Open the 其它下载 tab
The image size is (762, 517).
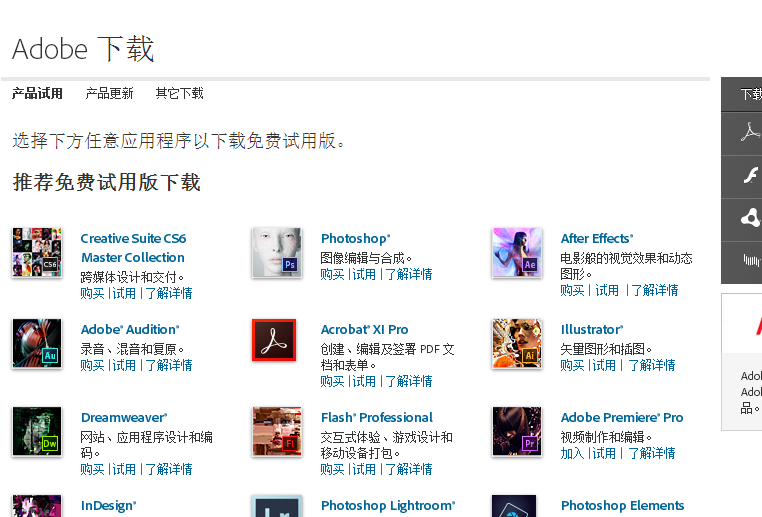179,93
